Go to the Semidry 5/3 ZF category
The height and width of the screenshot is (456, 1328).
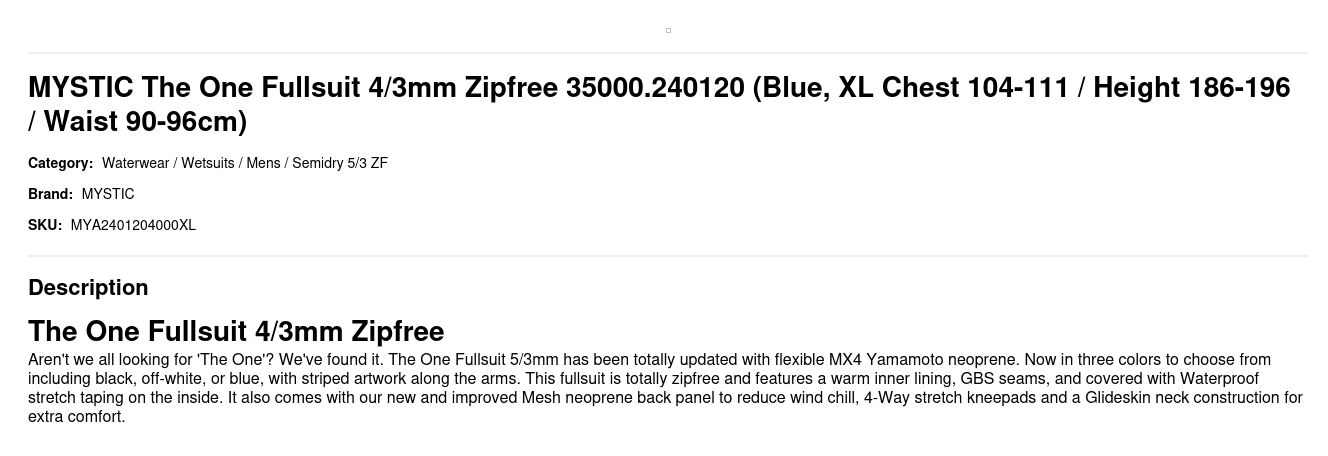(340, 163)
